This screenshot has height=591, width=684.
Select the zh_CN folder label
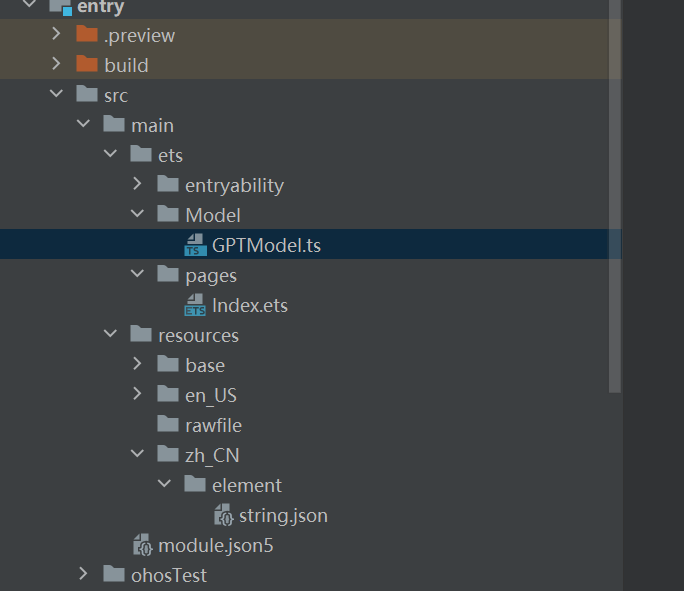point(212,456)
